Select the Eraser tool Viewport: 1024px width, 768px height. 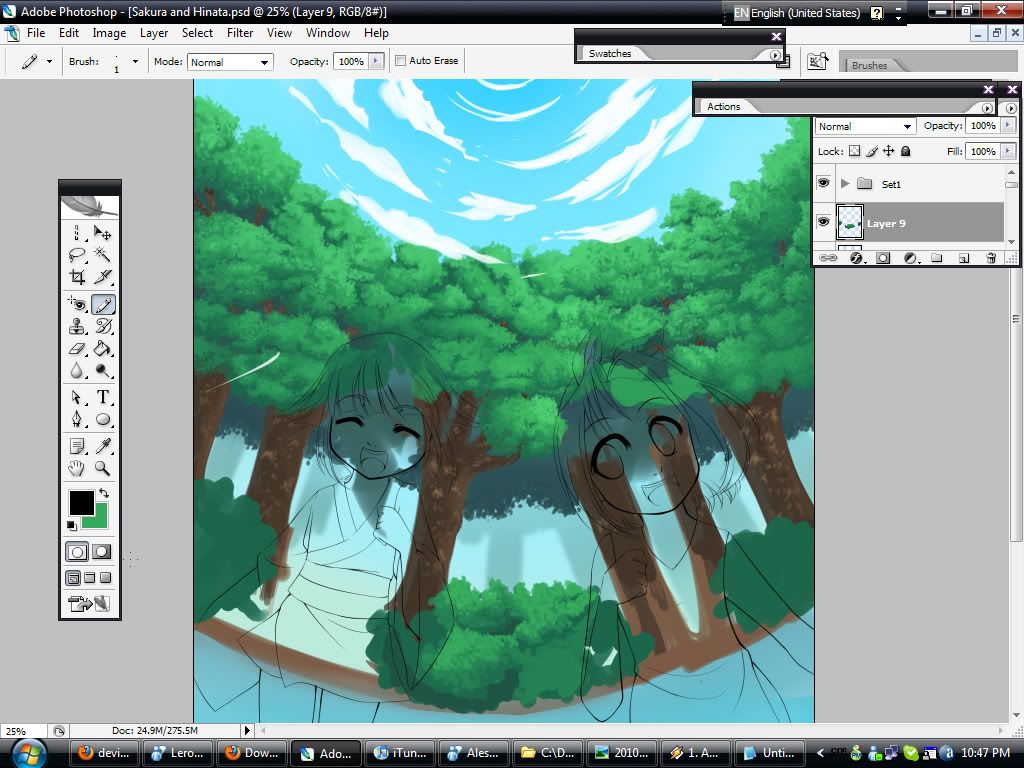(77, 349)
